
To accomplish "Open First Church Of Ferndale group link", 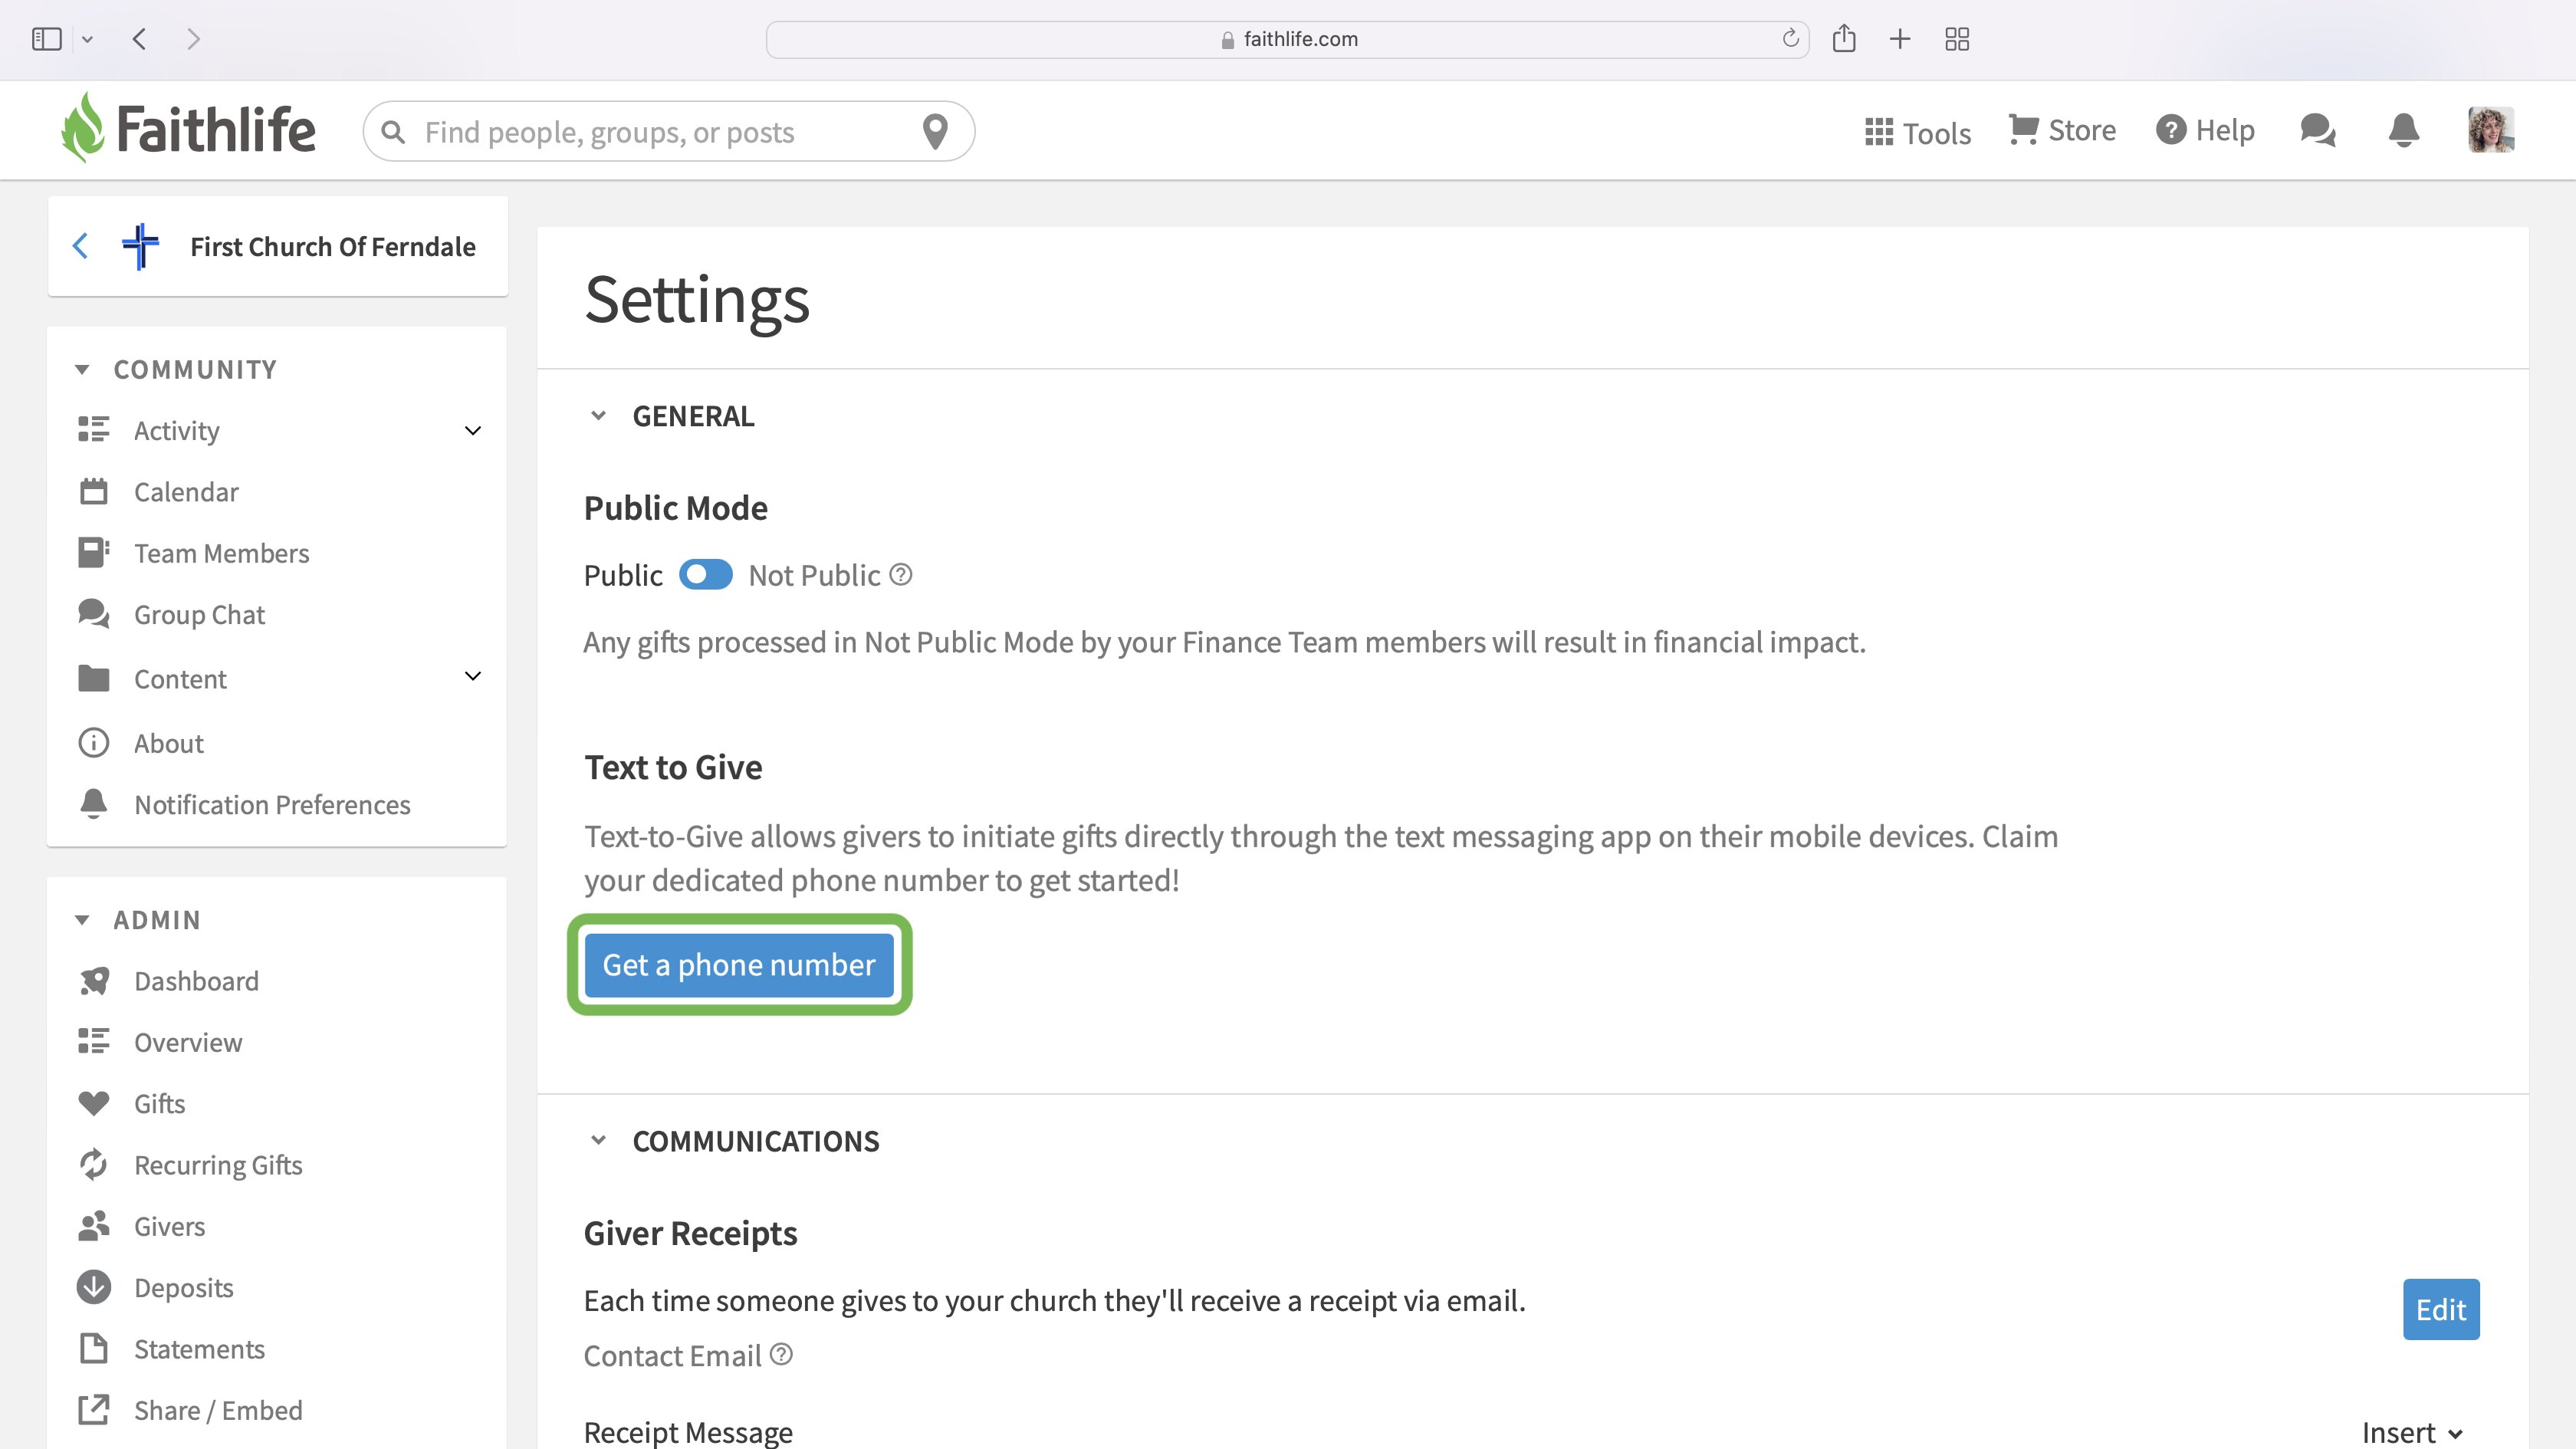I will [333, 246].
